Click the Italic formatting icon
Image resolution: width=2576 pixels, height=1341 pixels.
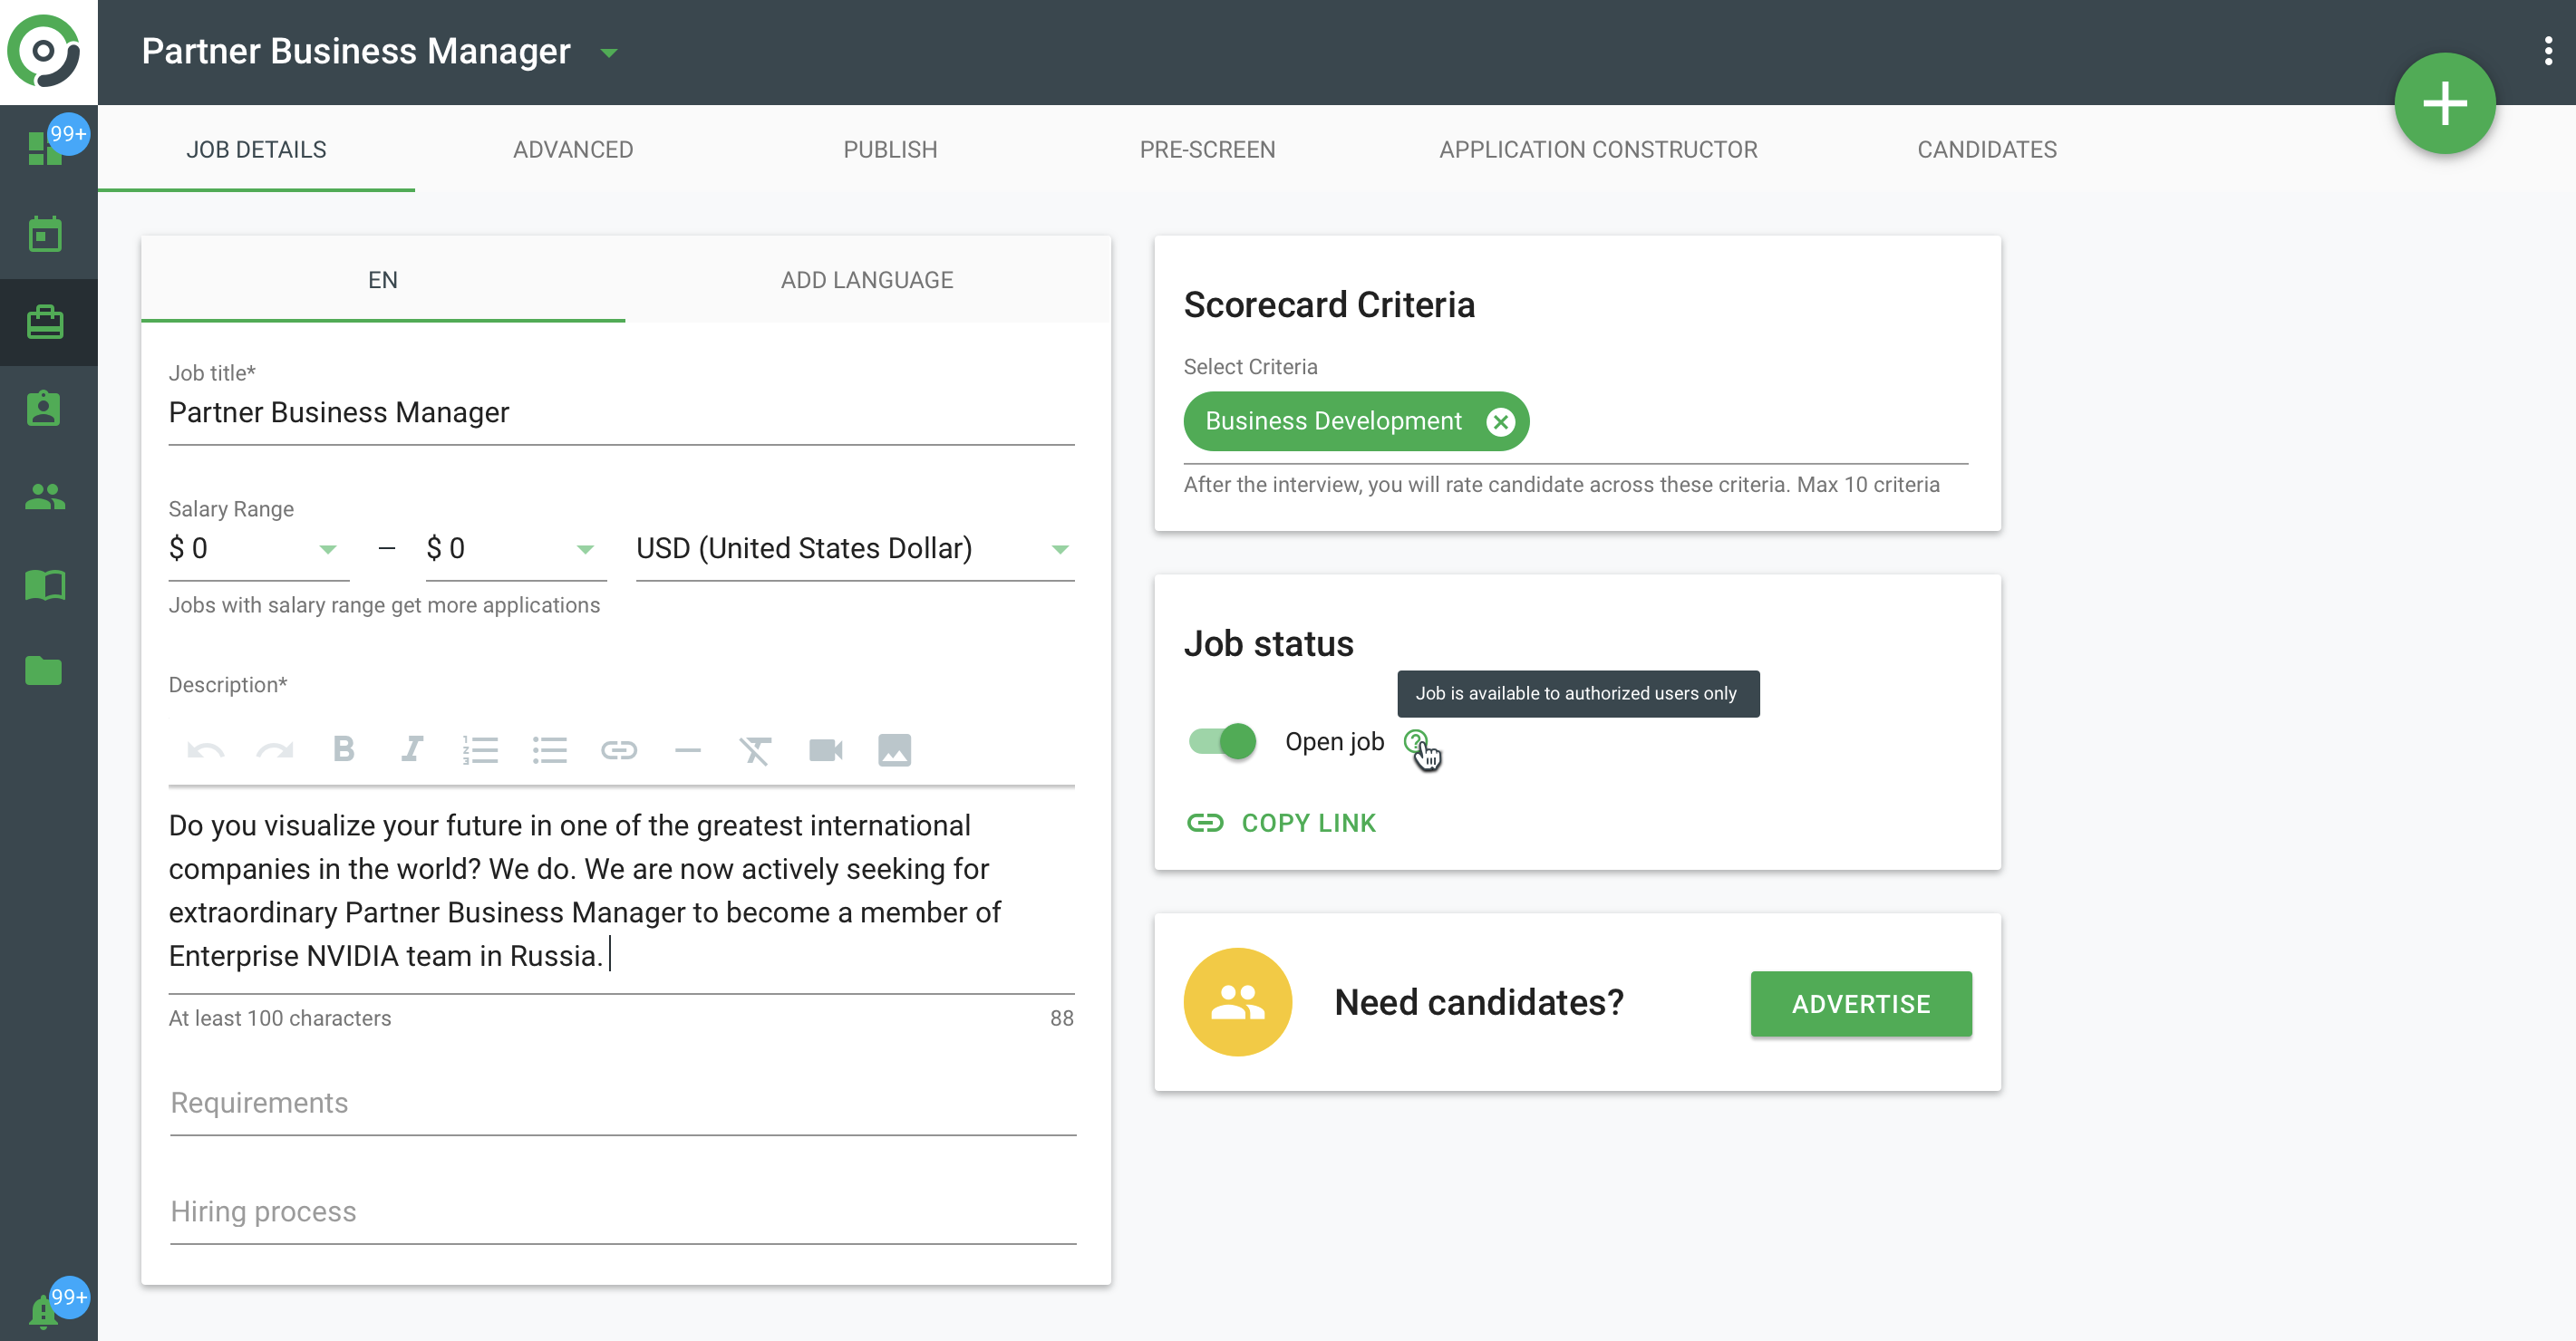411,749
